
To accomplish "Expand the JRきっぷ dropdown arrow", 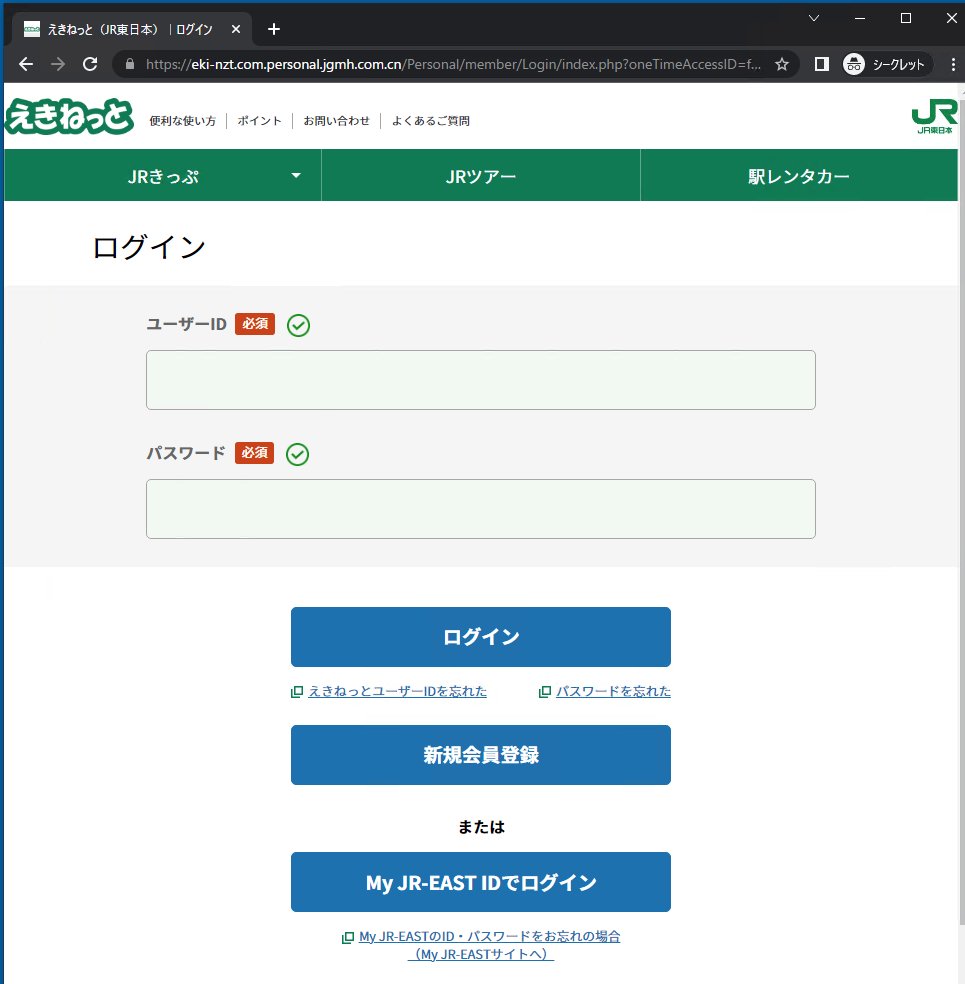I will [x=296, y=176].
